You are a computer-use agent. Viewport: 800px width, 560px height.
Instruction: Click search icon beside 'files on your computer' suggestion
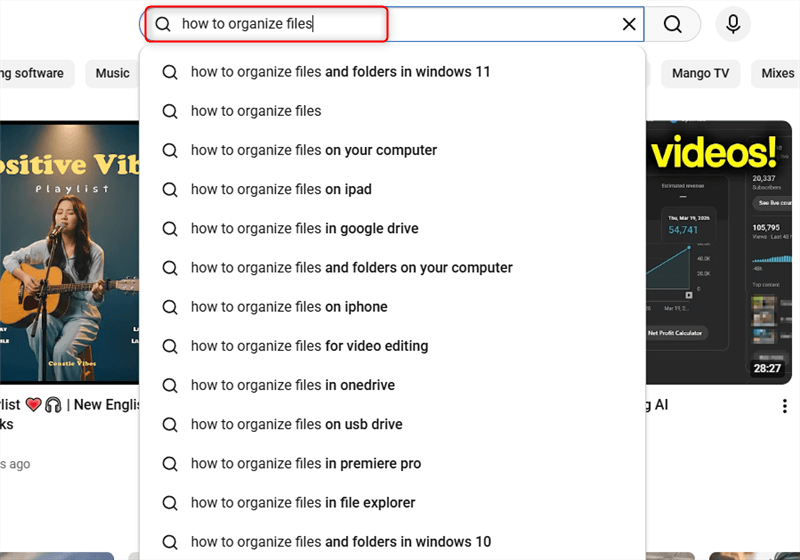(170, 151)
